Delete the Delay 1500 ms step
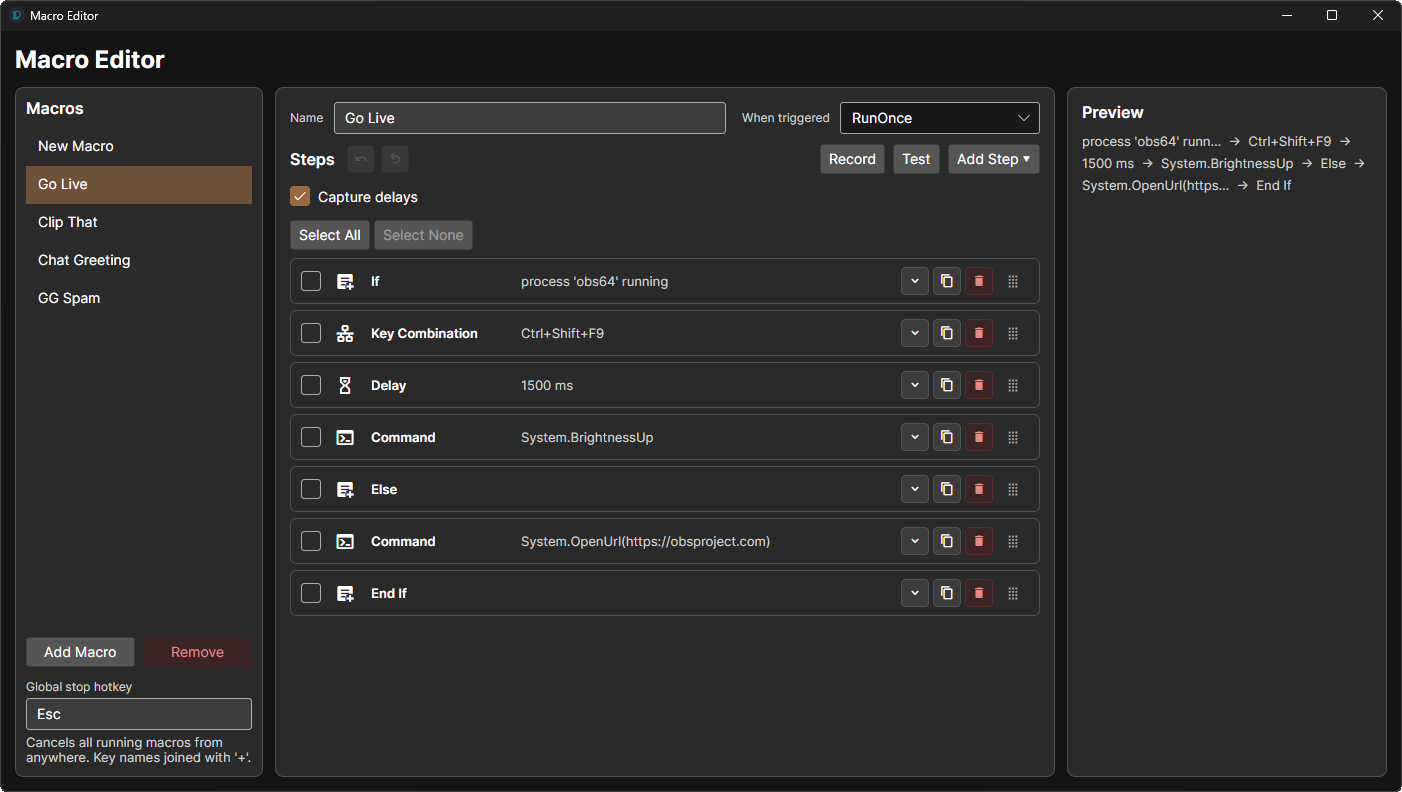 point(979,385)
